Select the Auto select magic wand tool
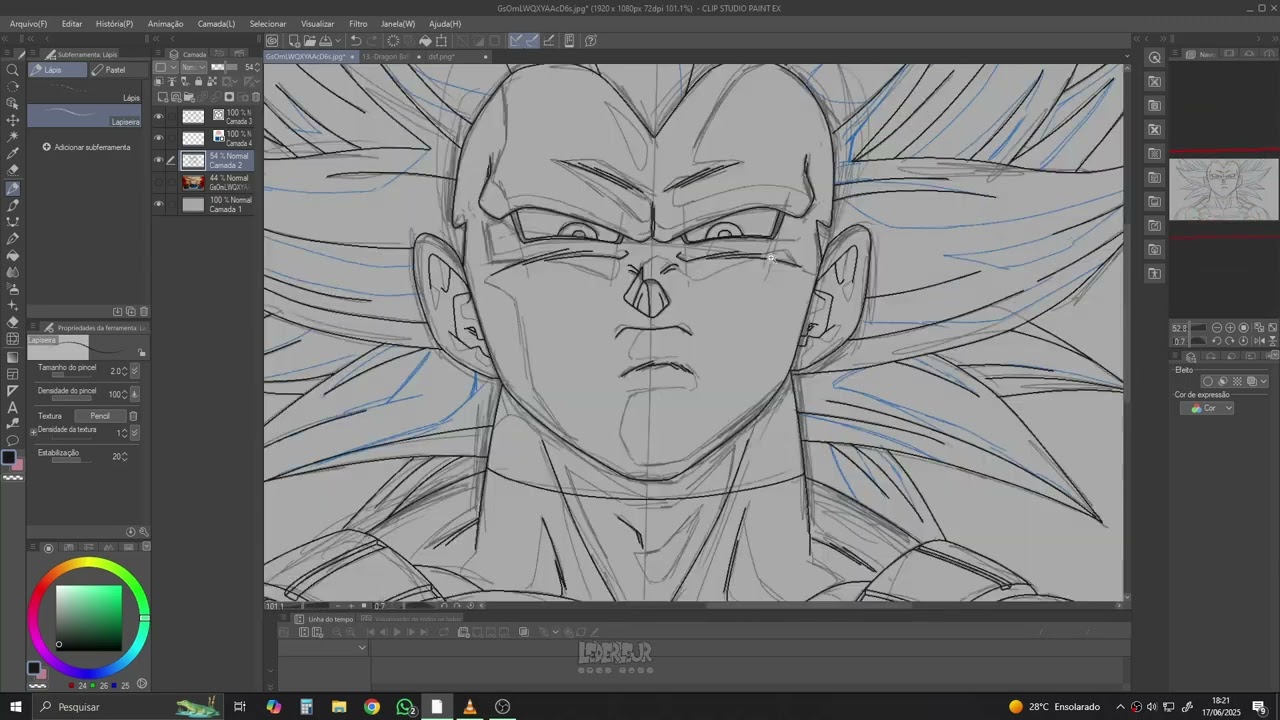This screenshot has width=1280, height=720. click(x=13, y=137)
